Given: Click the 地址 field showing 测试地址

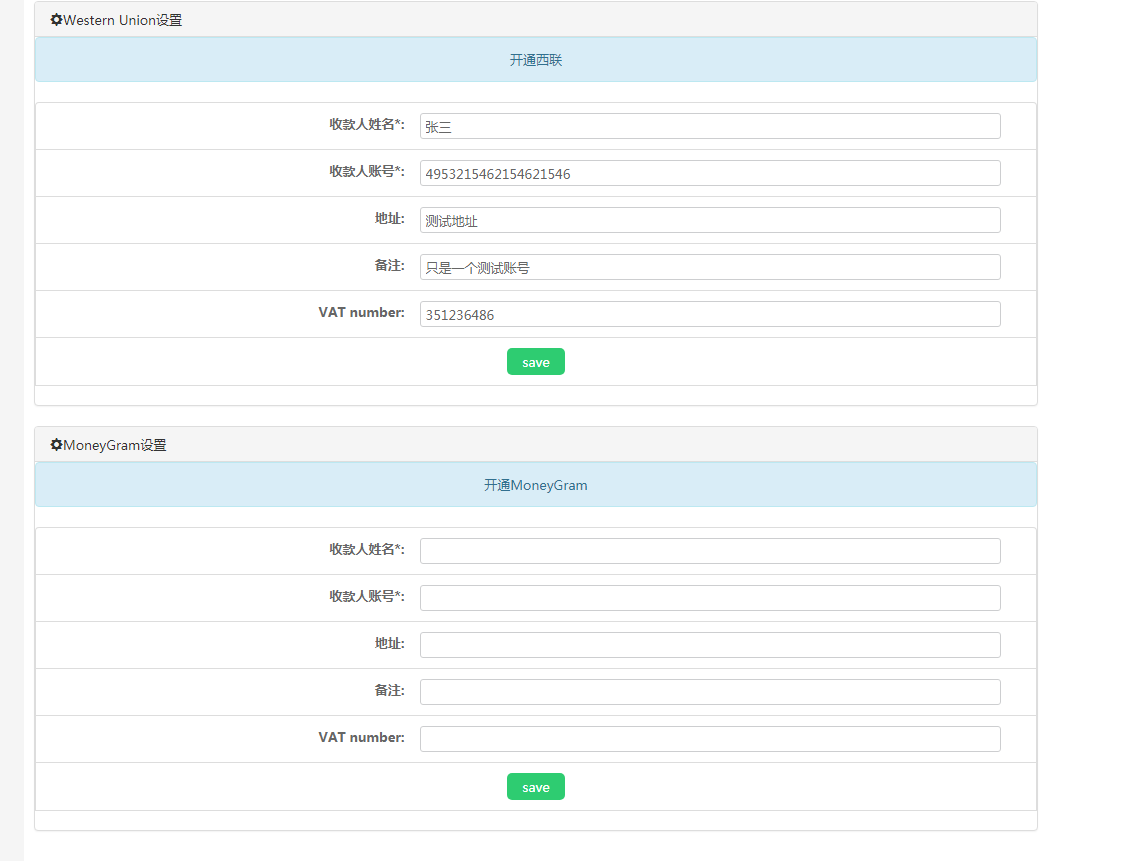Looking at the screenshot, I should point(709,219).
